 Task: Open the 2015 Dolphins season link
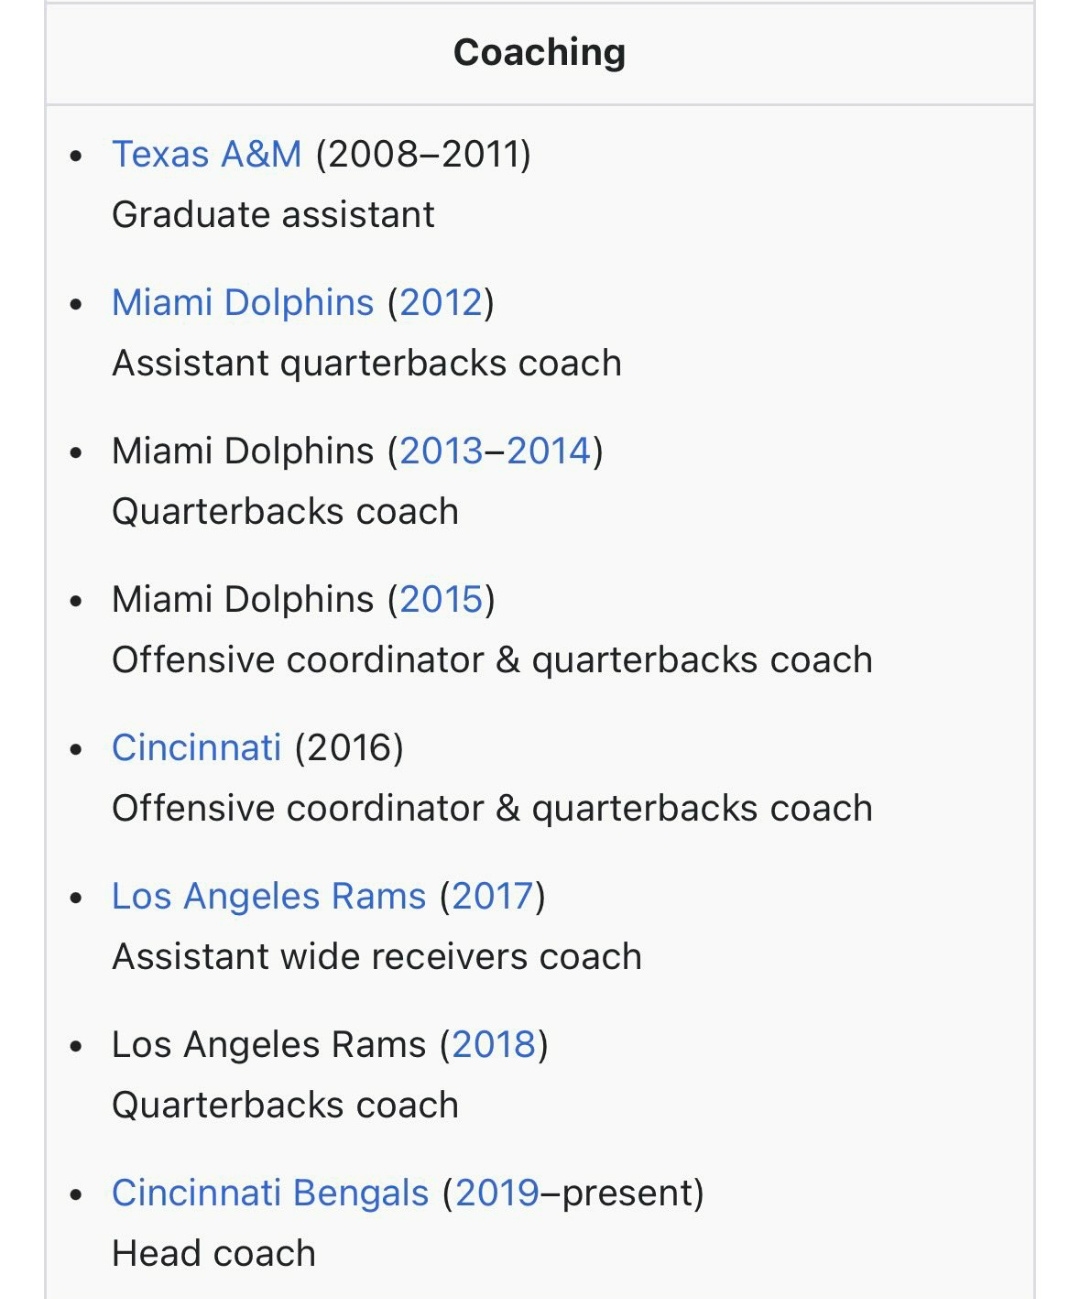441,600
